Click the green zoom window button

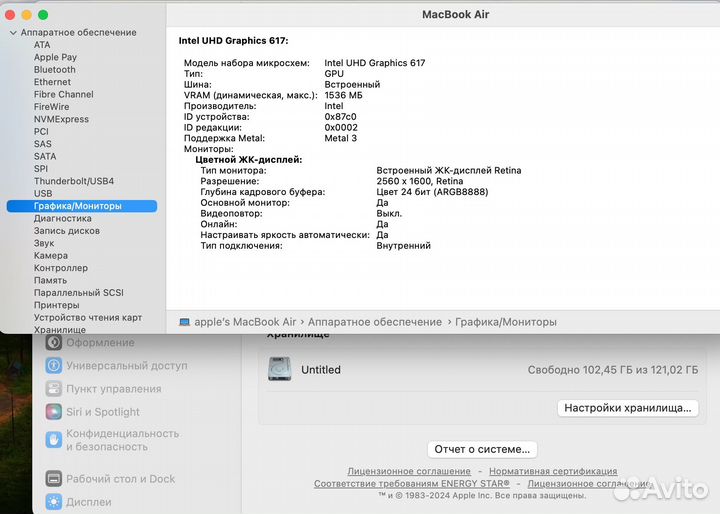[x=43, y=15]
